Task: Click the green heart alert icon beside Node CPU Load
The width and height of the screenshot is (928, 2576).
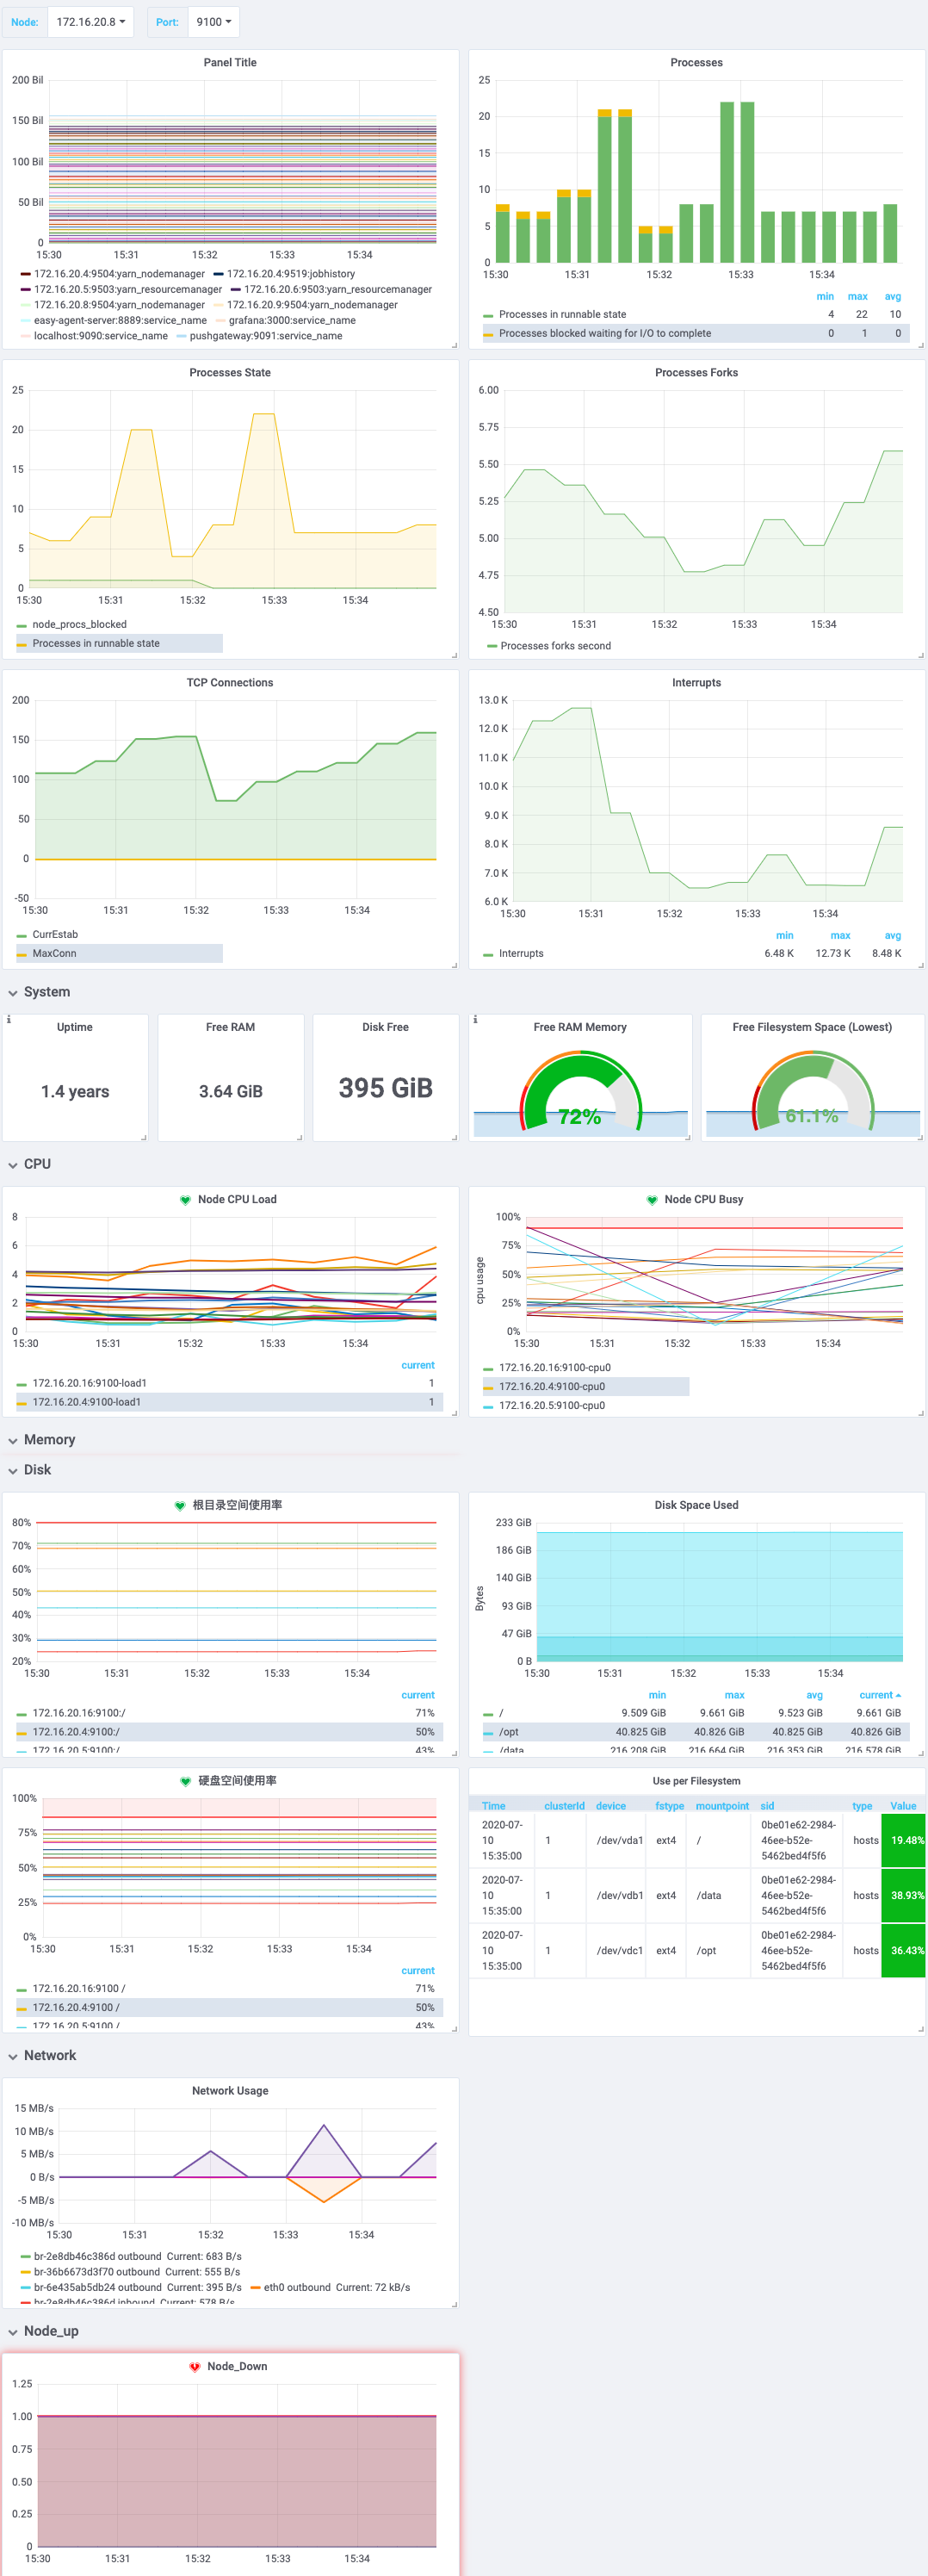Action: (x=185, y=1199)
